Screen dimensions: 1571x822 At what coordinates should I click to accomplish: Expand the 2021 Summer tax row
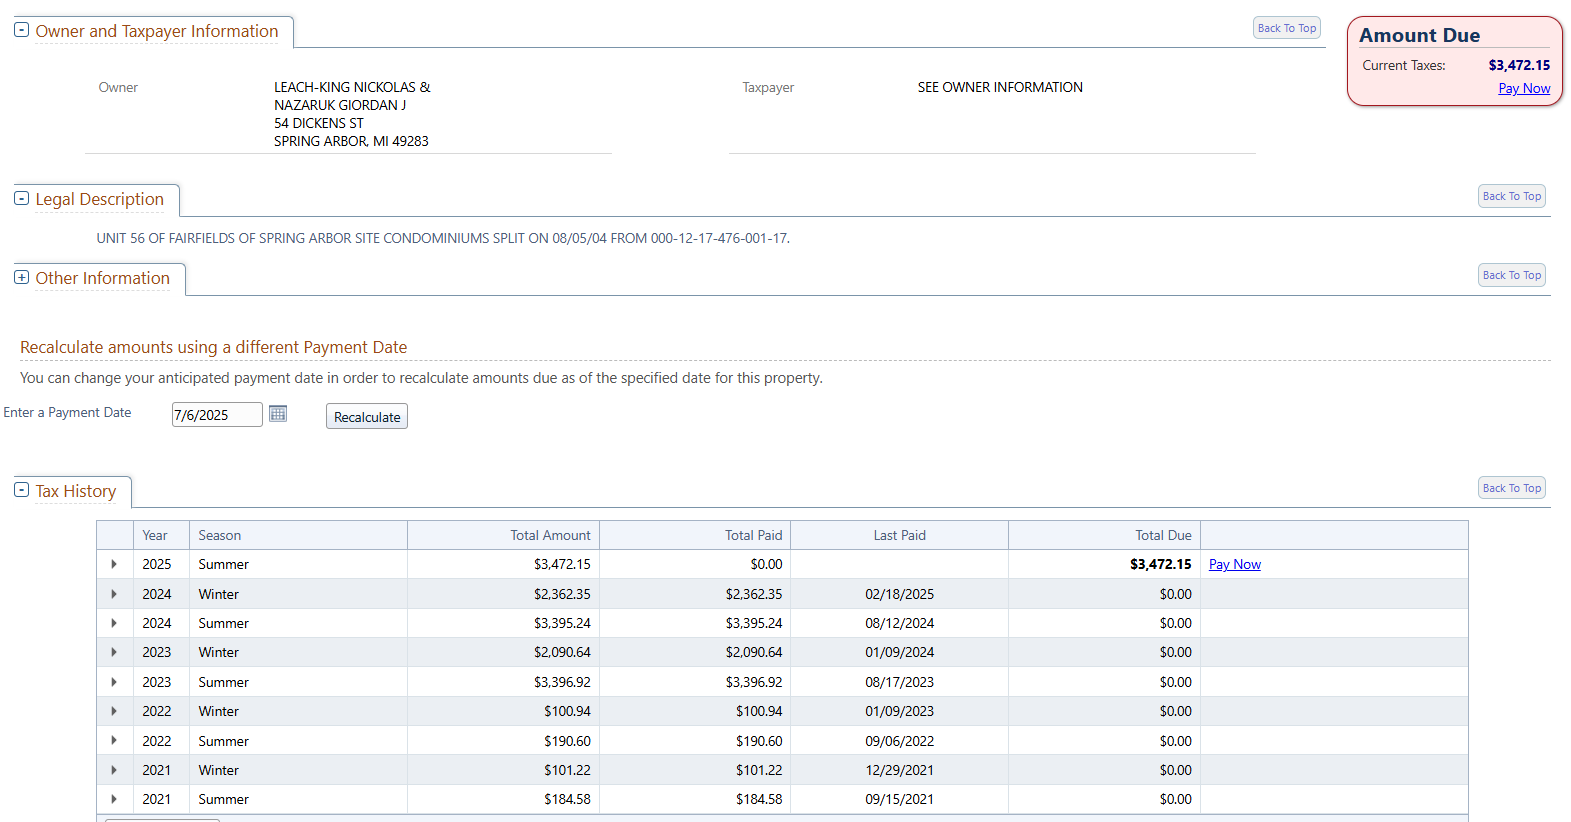(114, 799)
